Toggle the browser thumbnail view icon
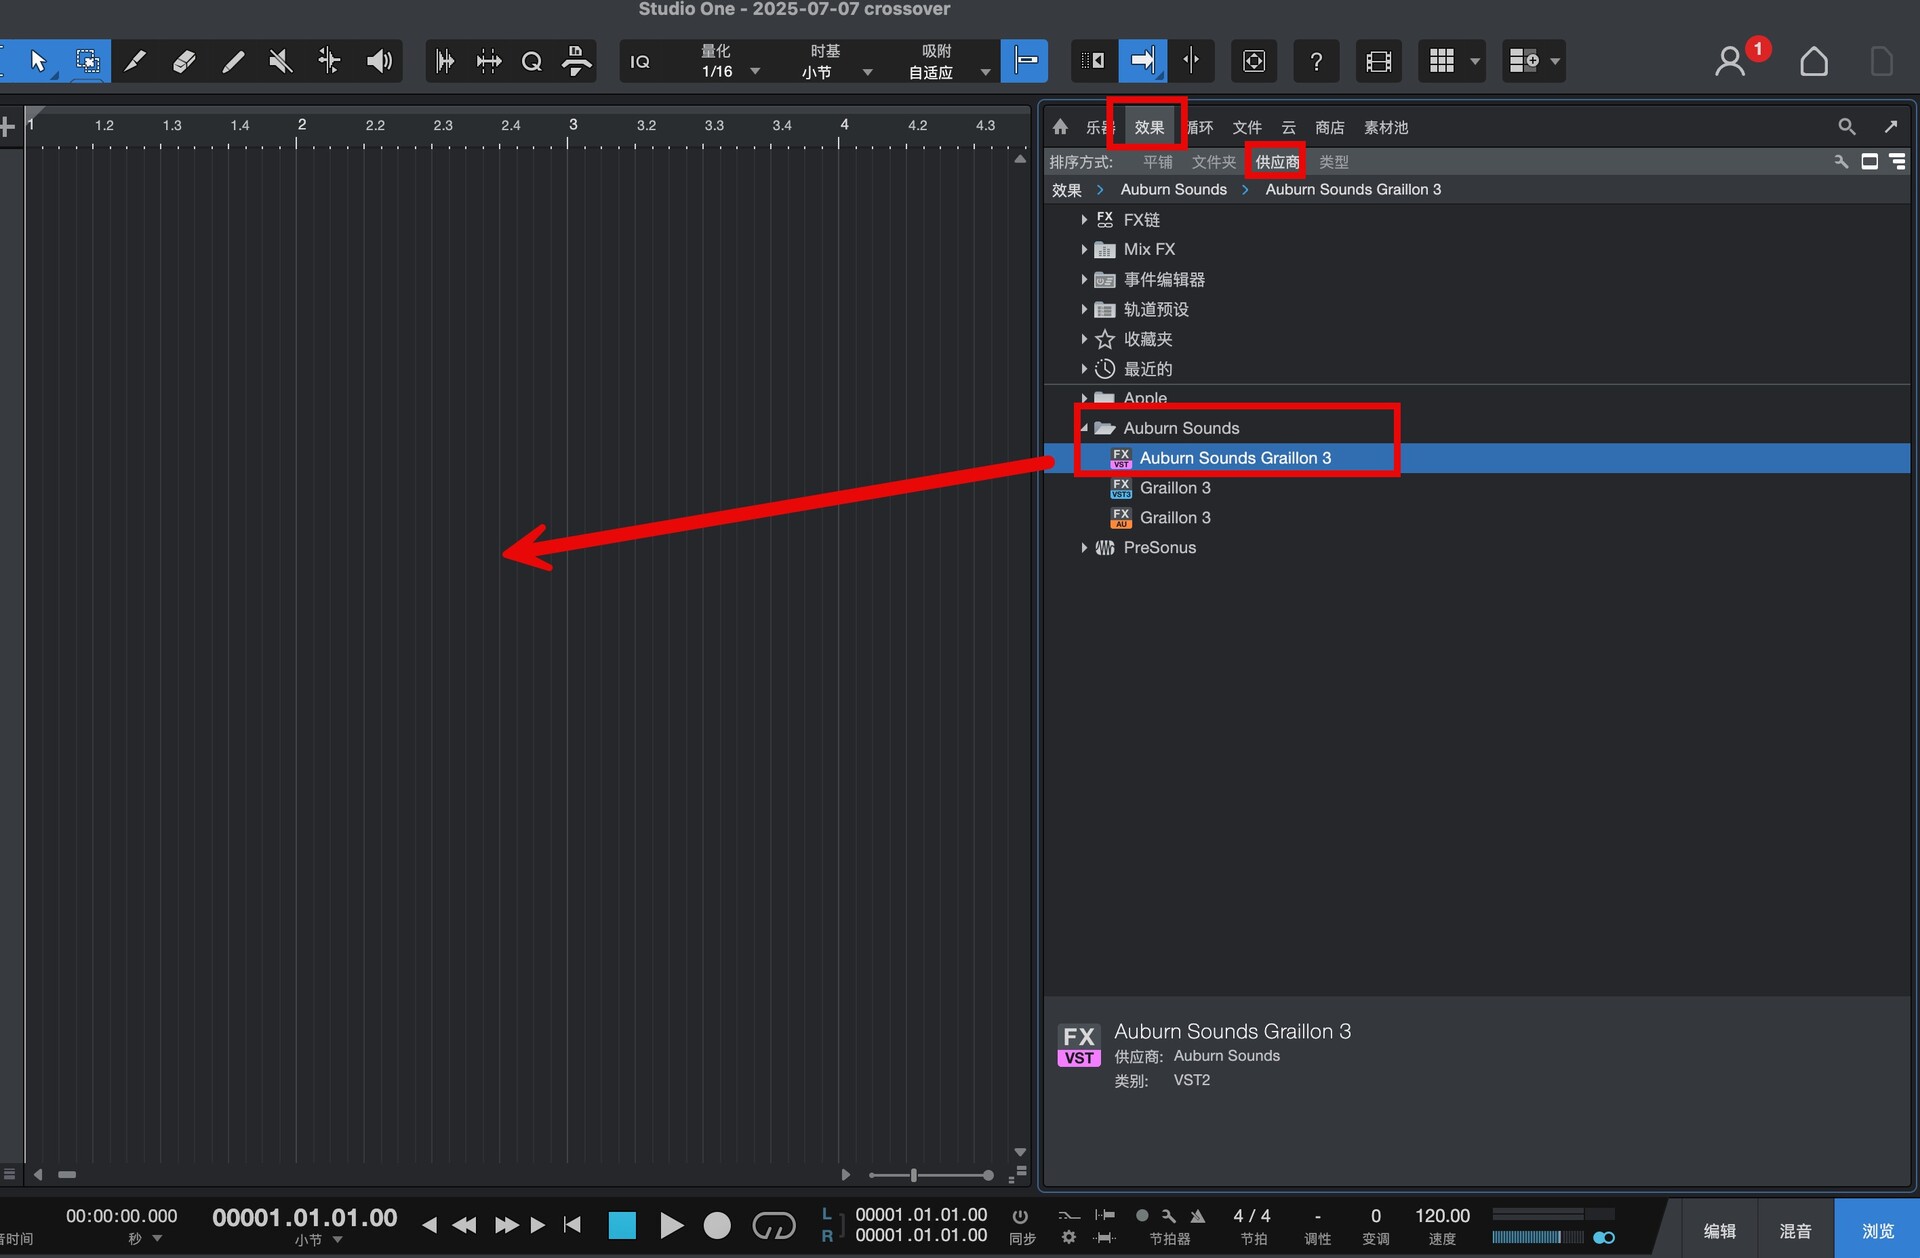Viewport: 1920px width, 1258px height. (x=1869, y=161)
